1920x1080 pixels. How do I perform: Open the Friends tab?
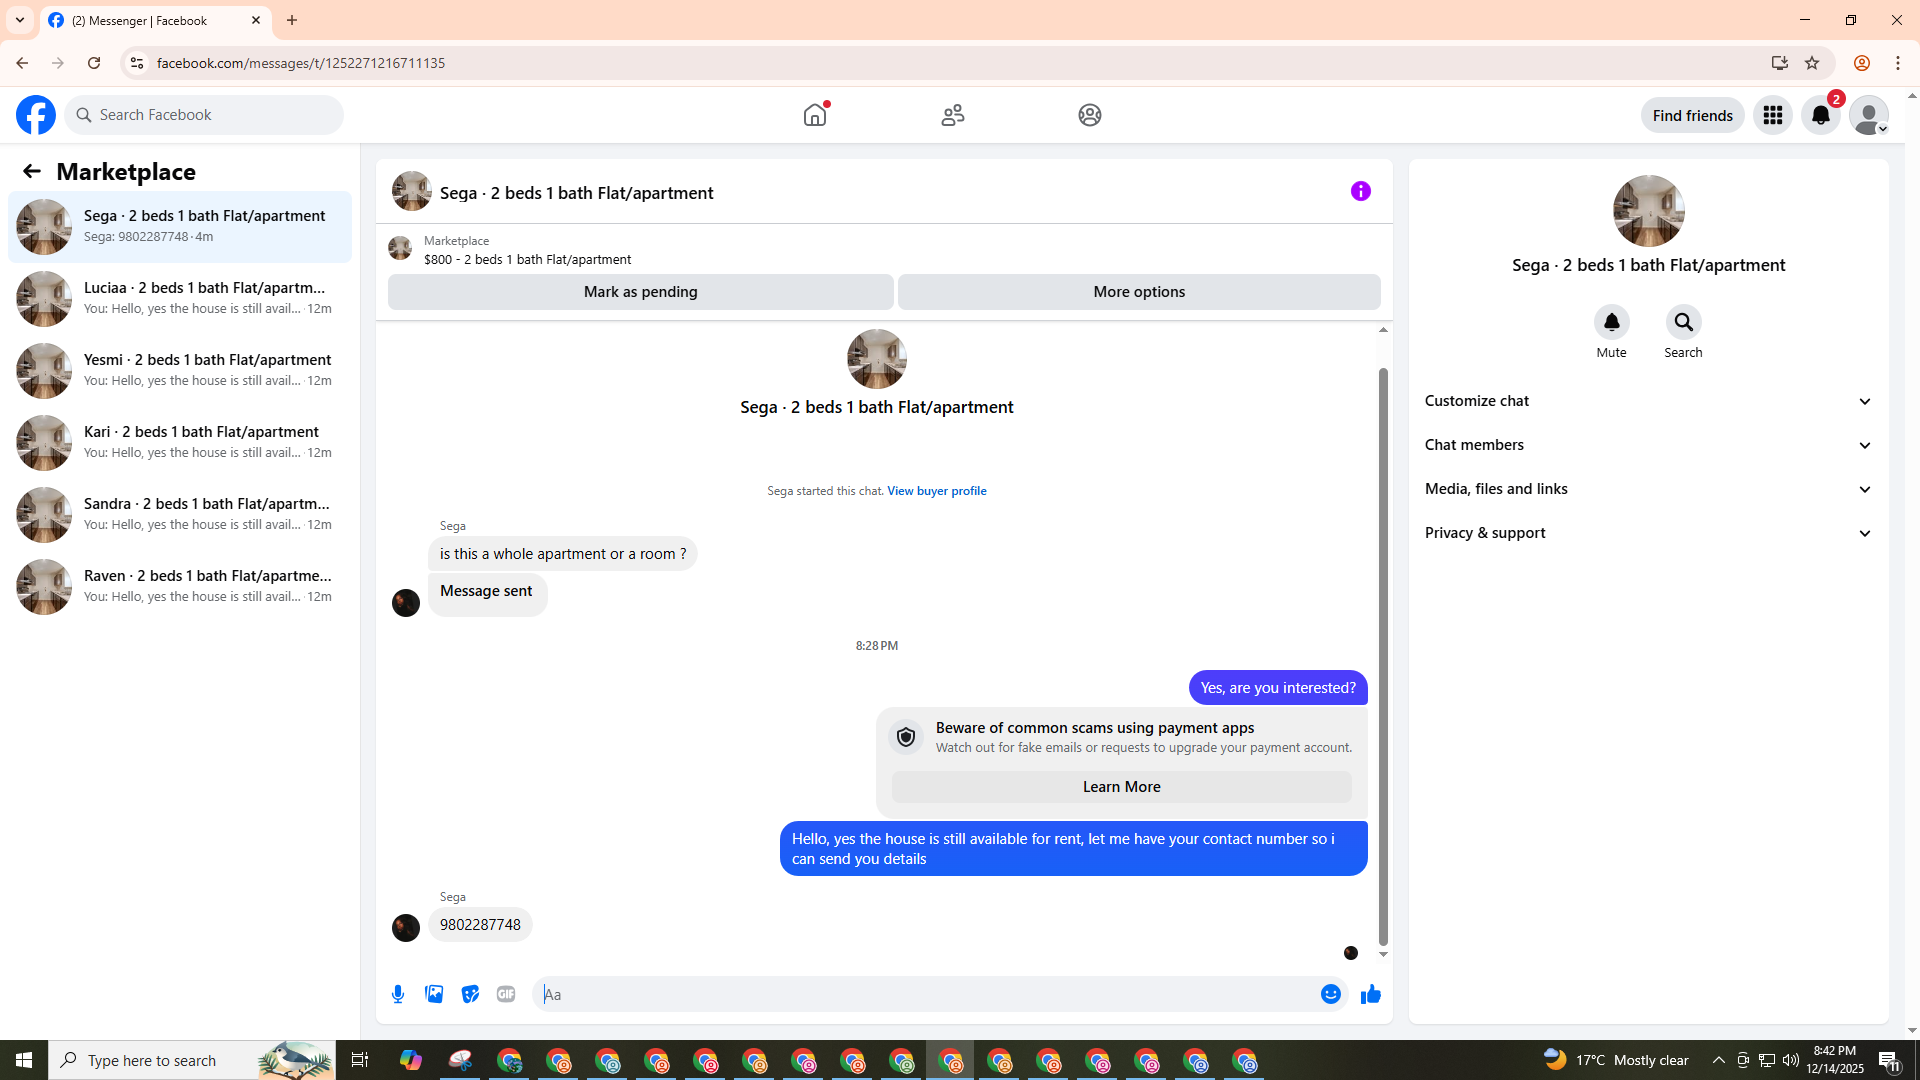(x=952, y=115)
